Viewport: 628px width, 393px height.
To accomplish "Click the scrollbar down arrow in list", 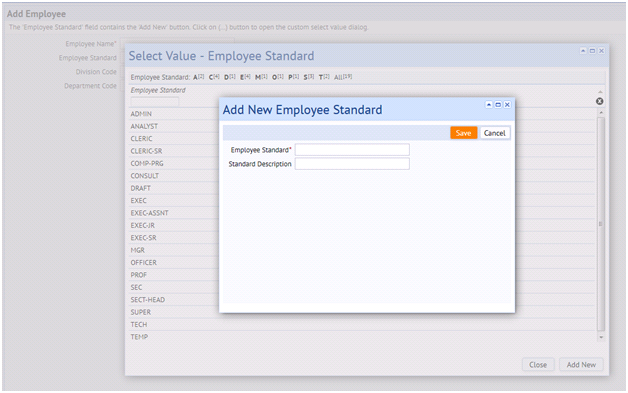I will click(x=601, y=338).
